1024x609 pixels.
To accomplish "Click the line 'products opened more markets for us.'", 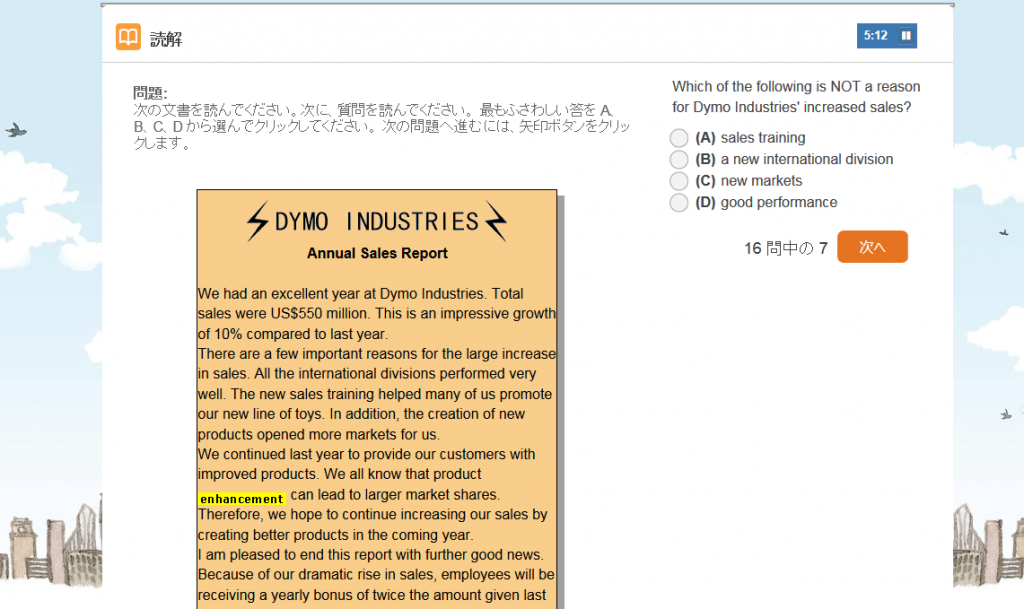I will (x=319, y=435).
